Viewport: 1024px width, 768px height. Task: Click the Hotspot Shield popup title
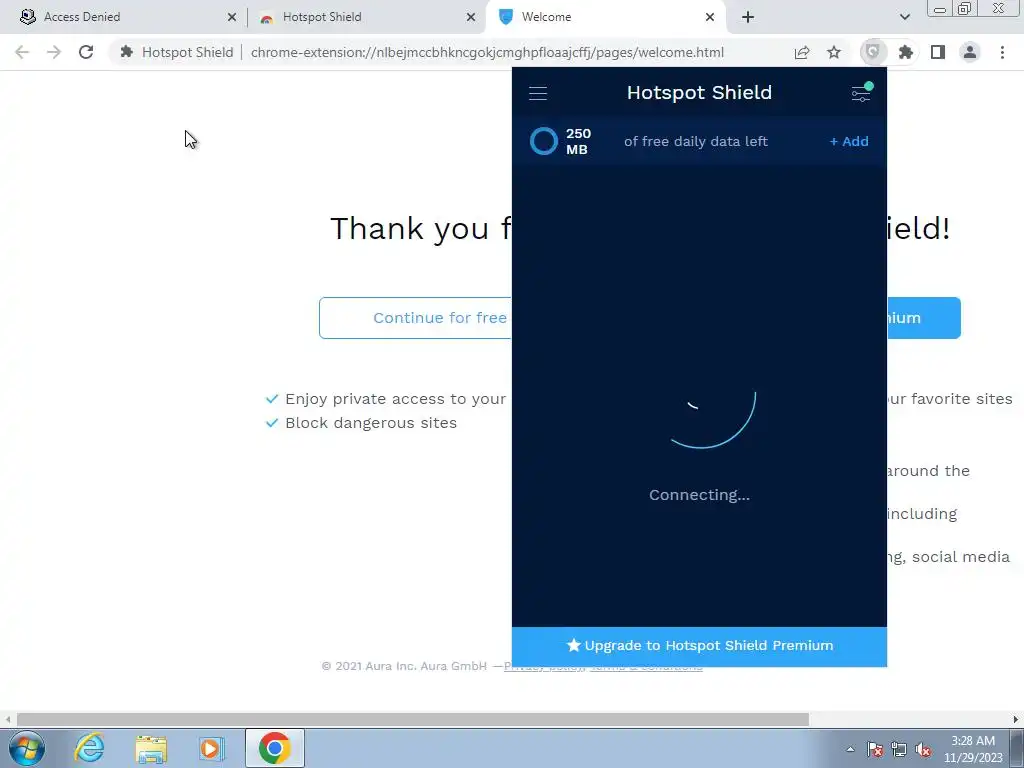point(699,93)
